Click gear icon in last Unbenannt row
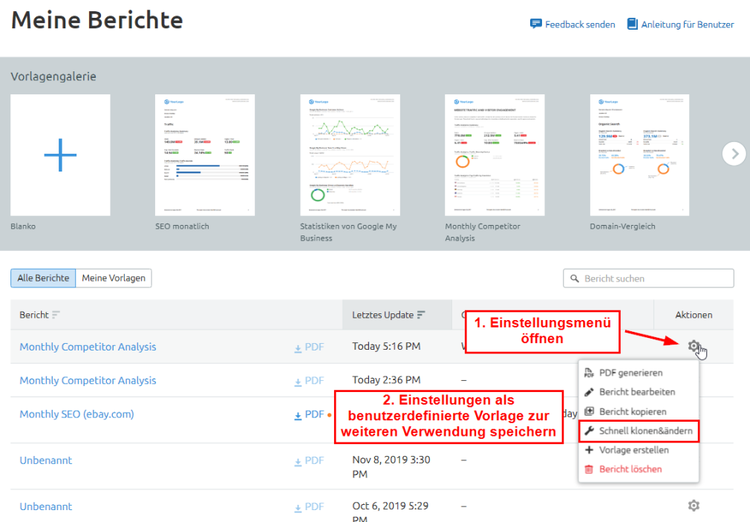Screen dimensions: 750x522 [694, 505]
